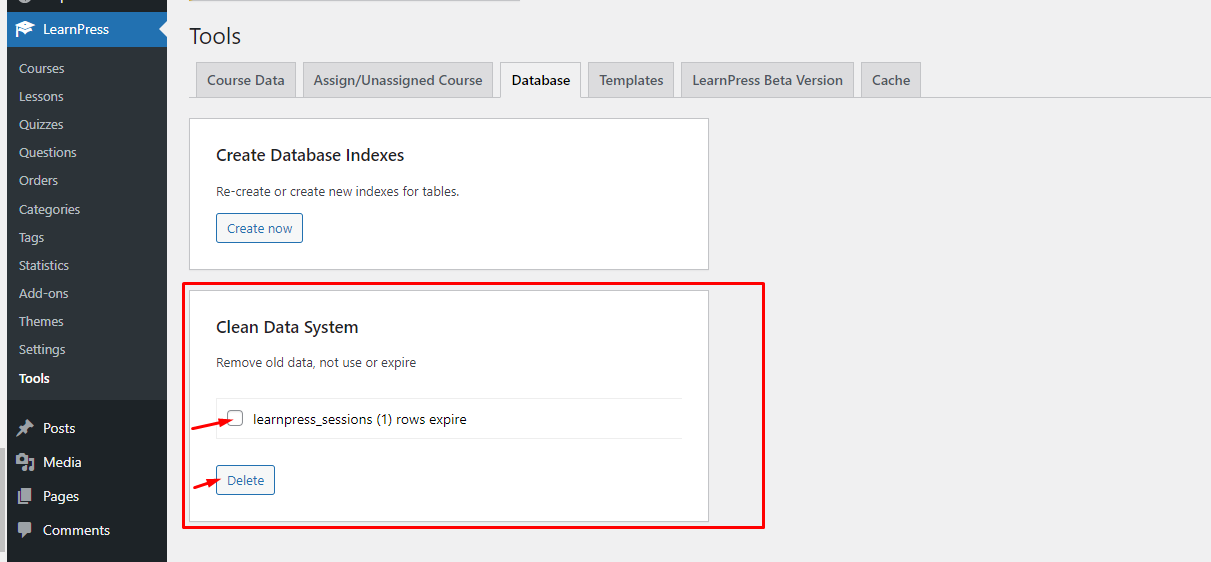Go to Themes in LearnPress submenu
1211x562 pixels.
pos(41,321)
